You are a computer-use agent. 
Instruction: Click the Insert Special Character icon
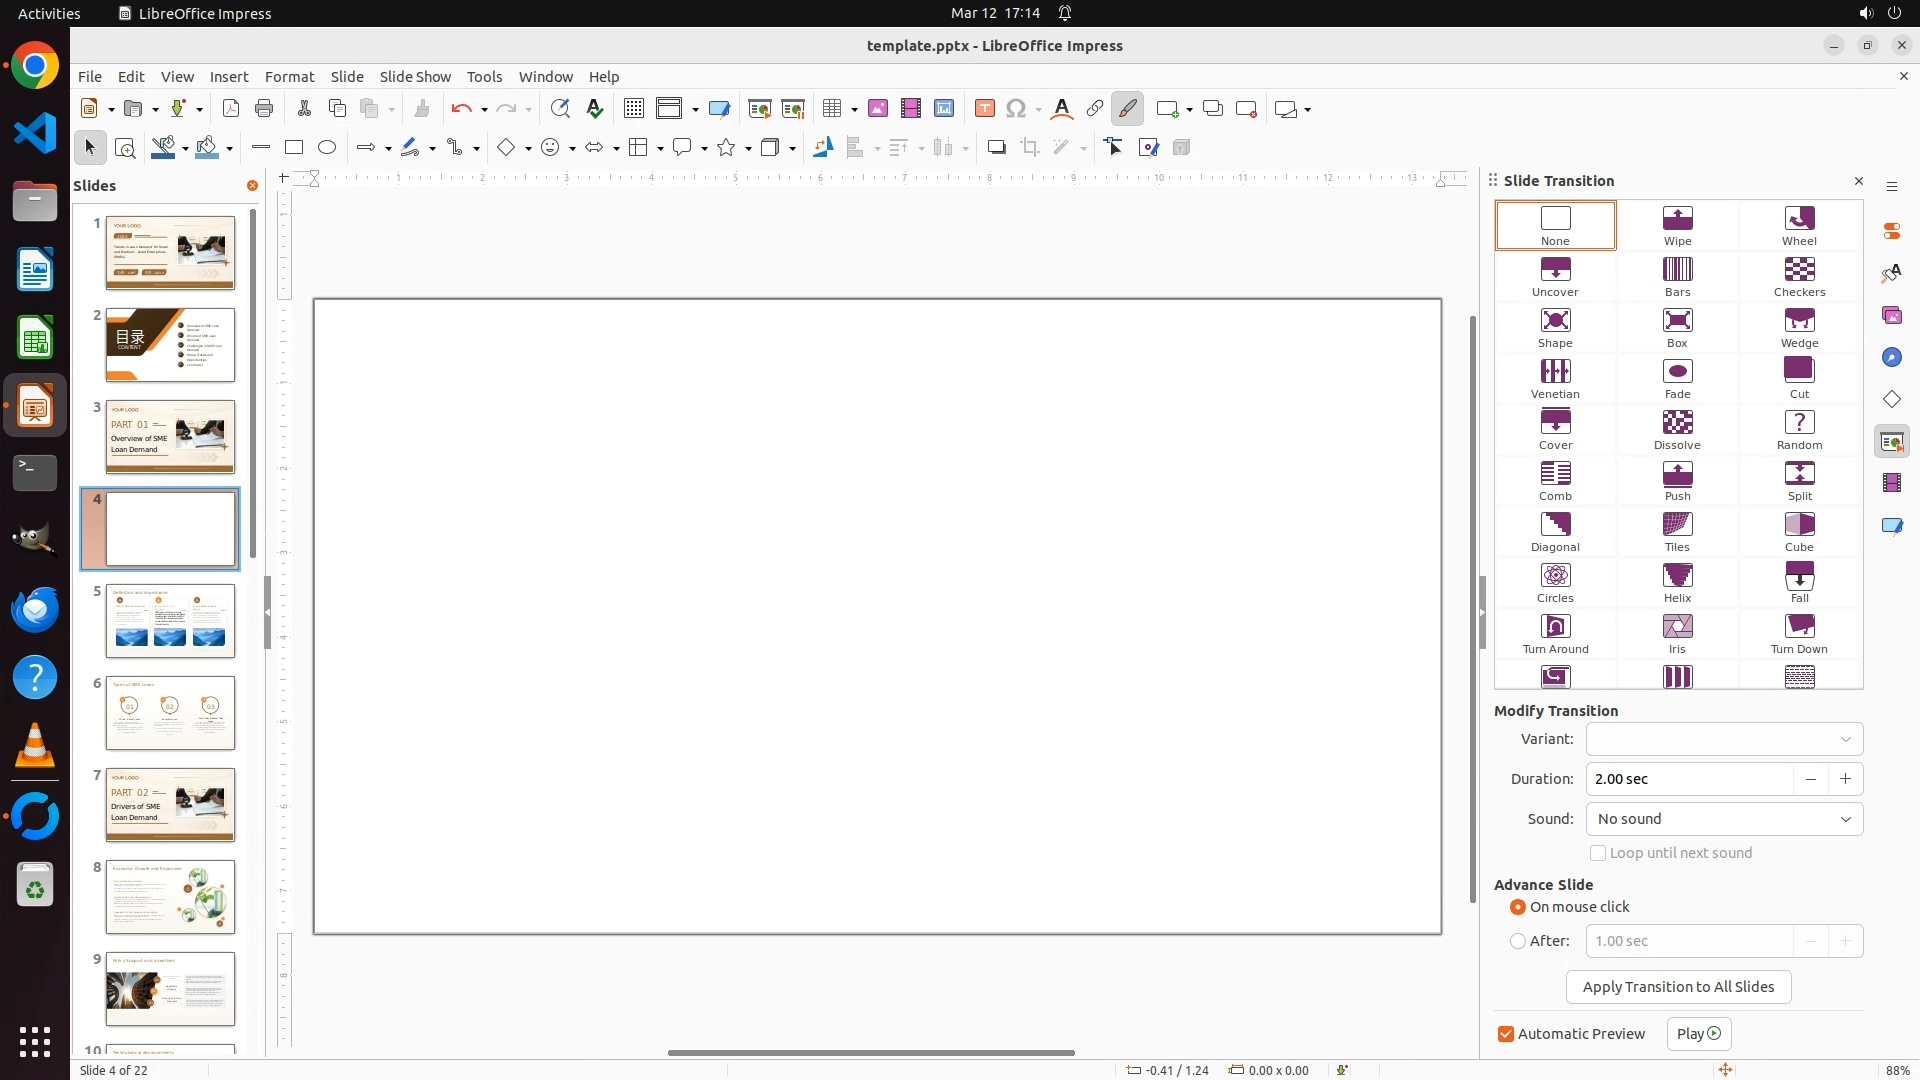tap(1016, 109)
